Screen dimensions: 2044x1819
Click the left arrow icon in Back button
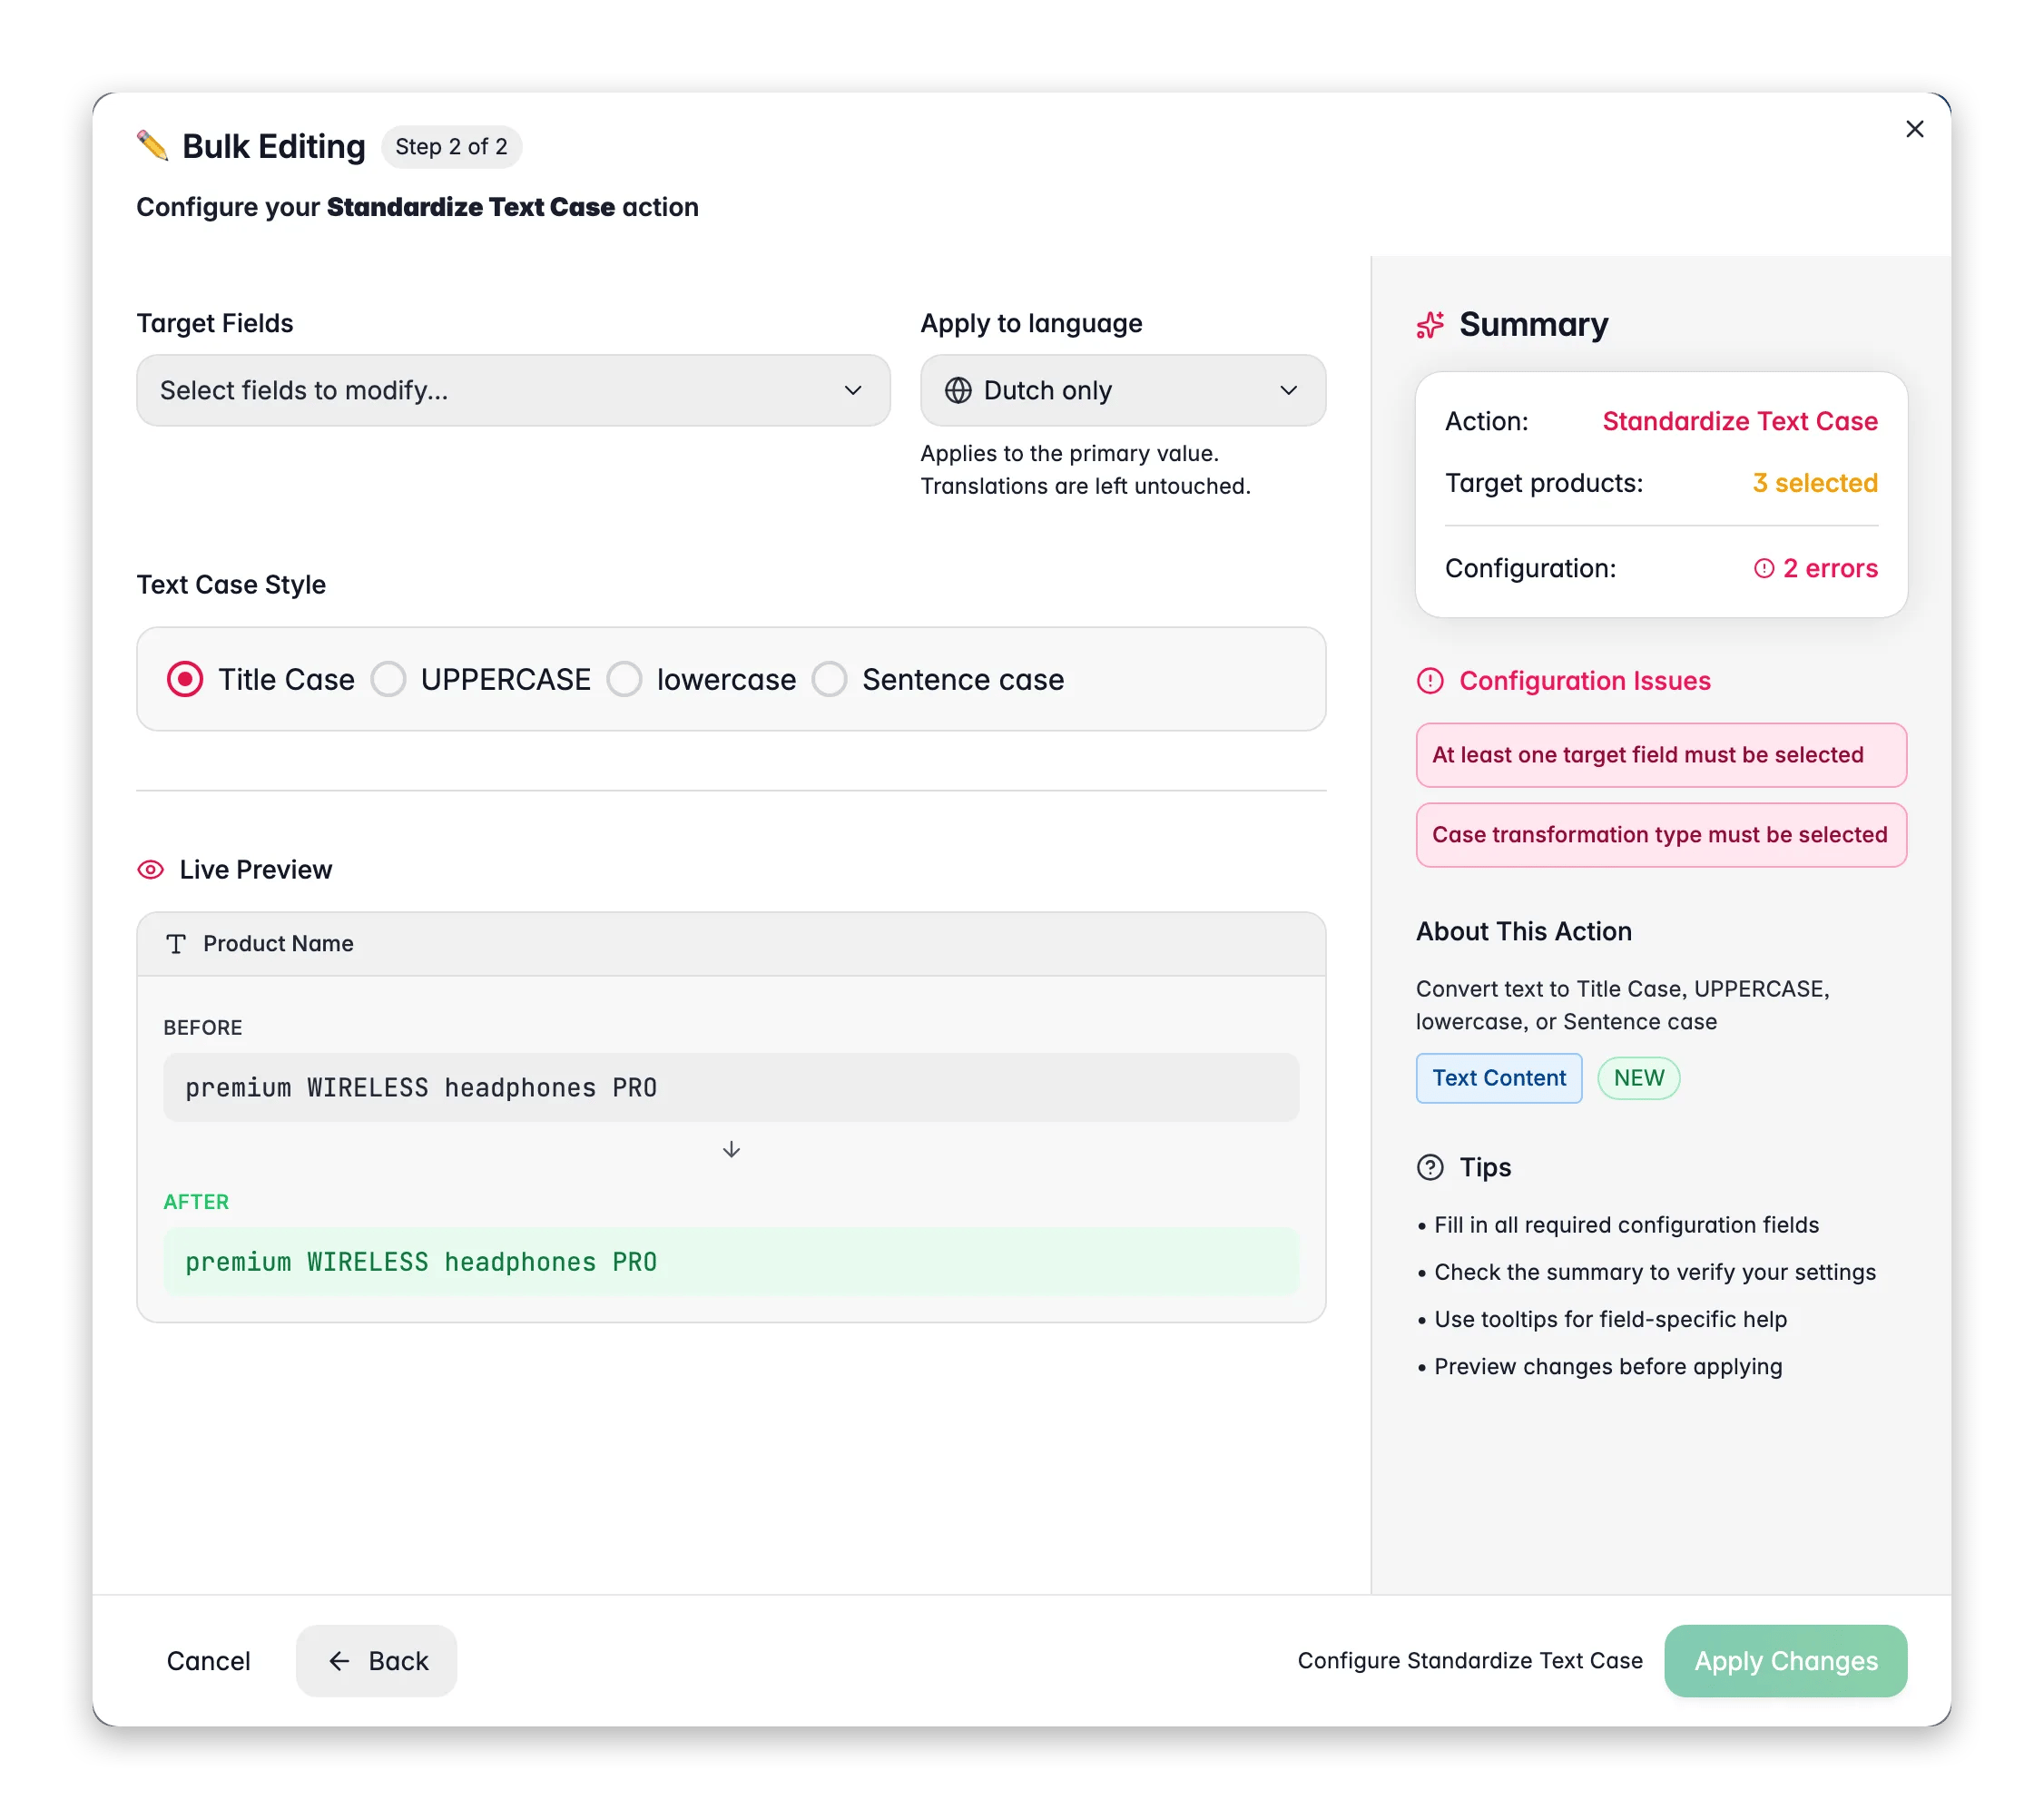339,1661
